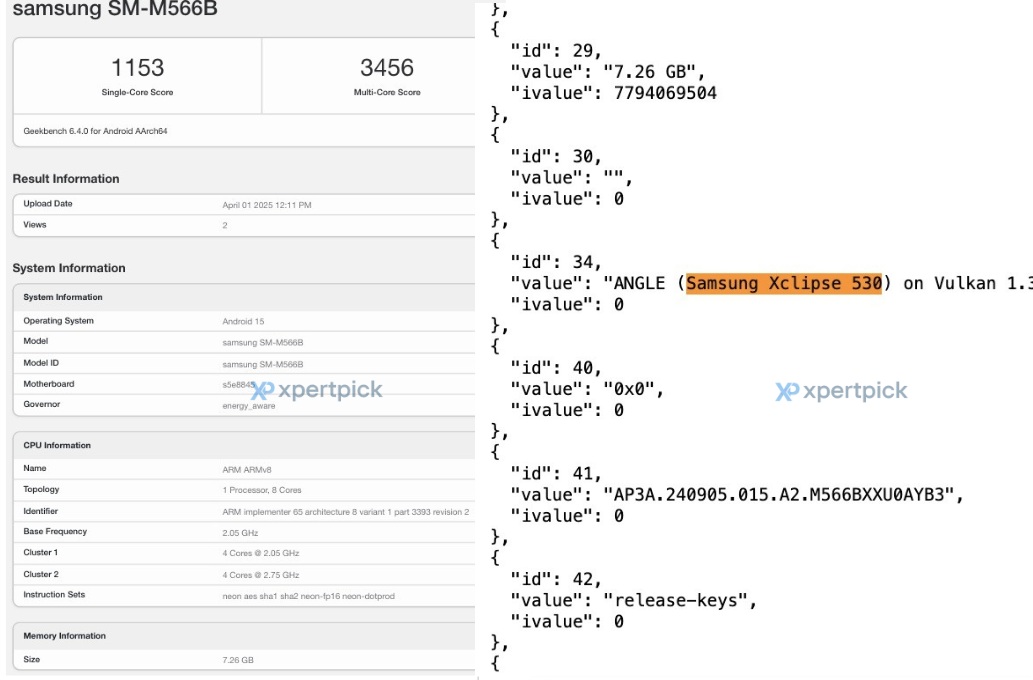This screenshot has height=680, width=1033.
Task: Select the Model value 'samsung SM-M566B'
Action: pyautogui.click(x=263, y=343)
